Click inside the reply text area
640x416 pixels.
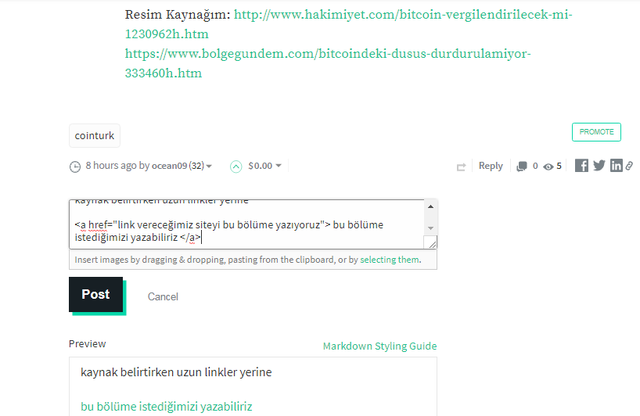(x=247, y=224)
